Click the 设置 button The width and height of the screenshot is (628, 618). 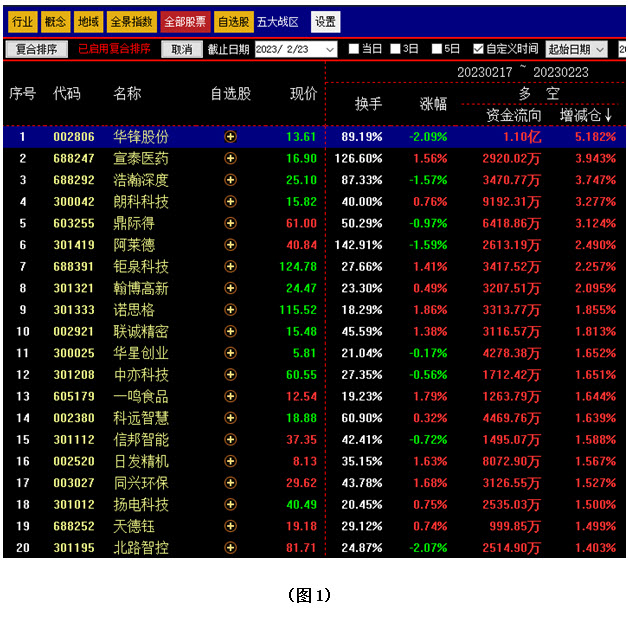(x=326, y=22)
